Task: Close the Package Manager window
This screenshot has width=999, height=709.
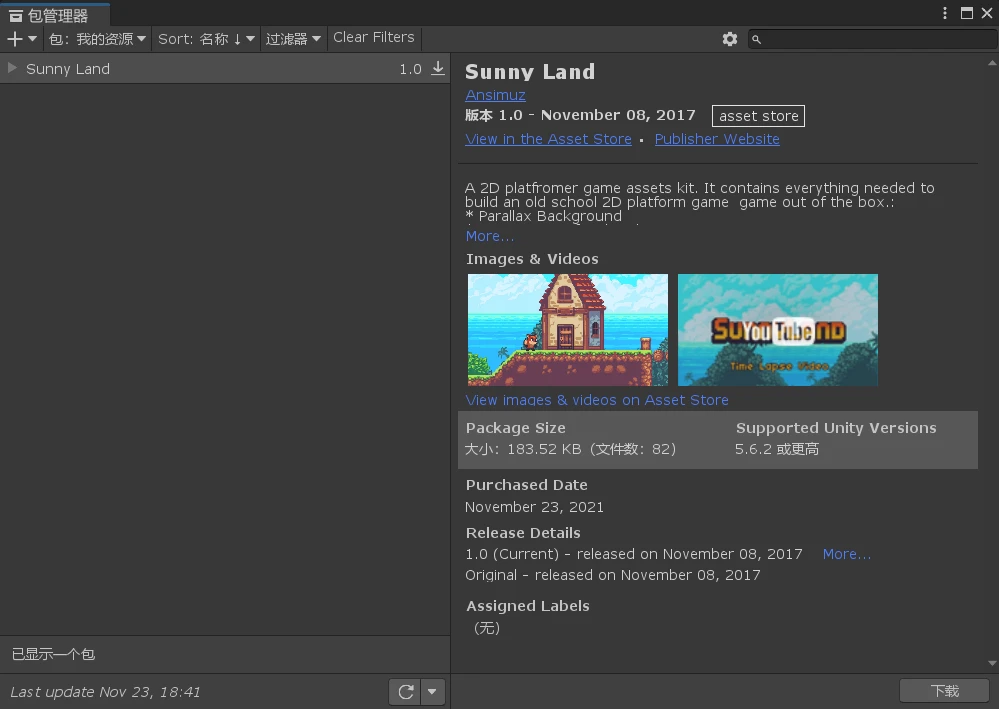Action: point(987,13)
